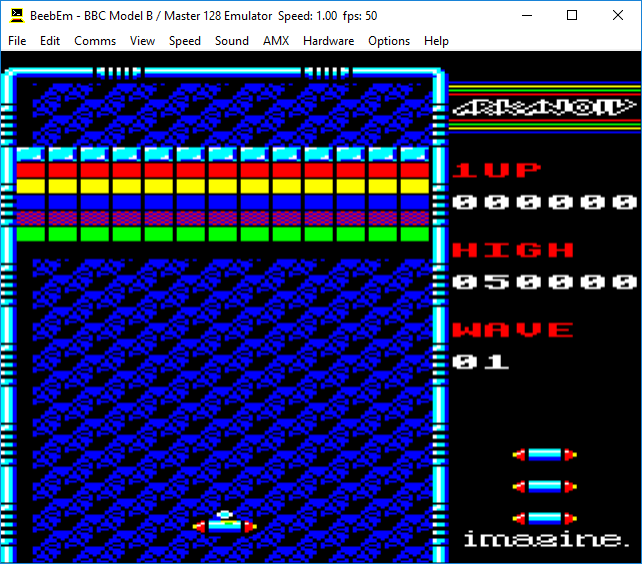The image size is (642, 564).
Task: Click the left enemy hatch on top wall
Action: pyautogui.click(x=119, y=73)
